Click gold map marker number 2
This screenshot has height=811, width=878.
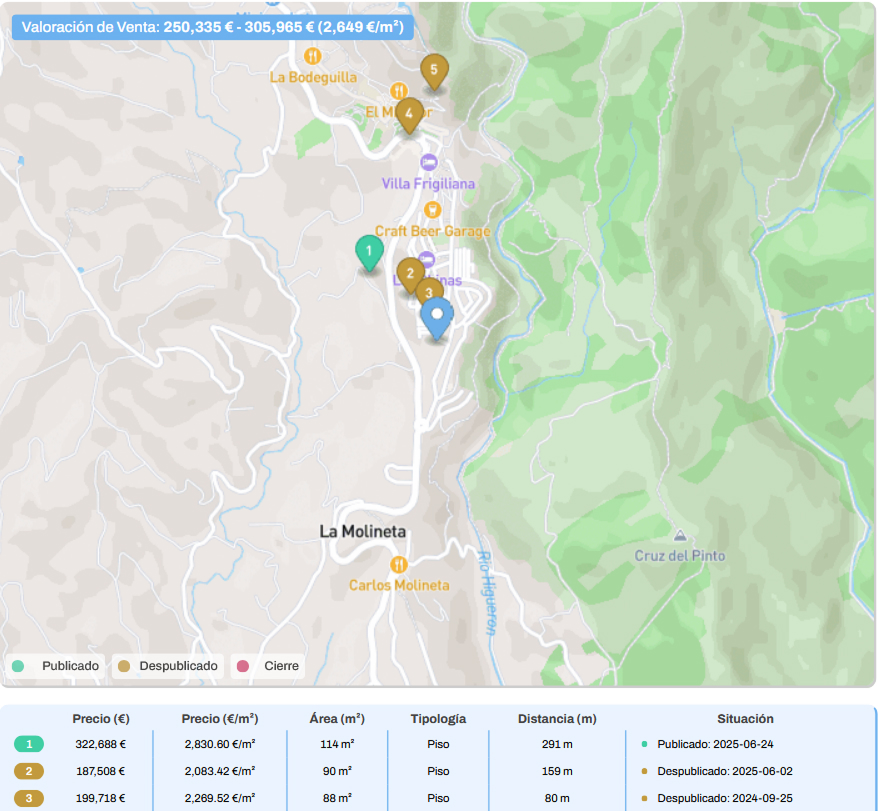(410, 273)
